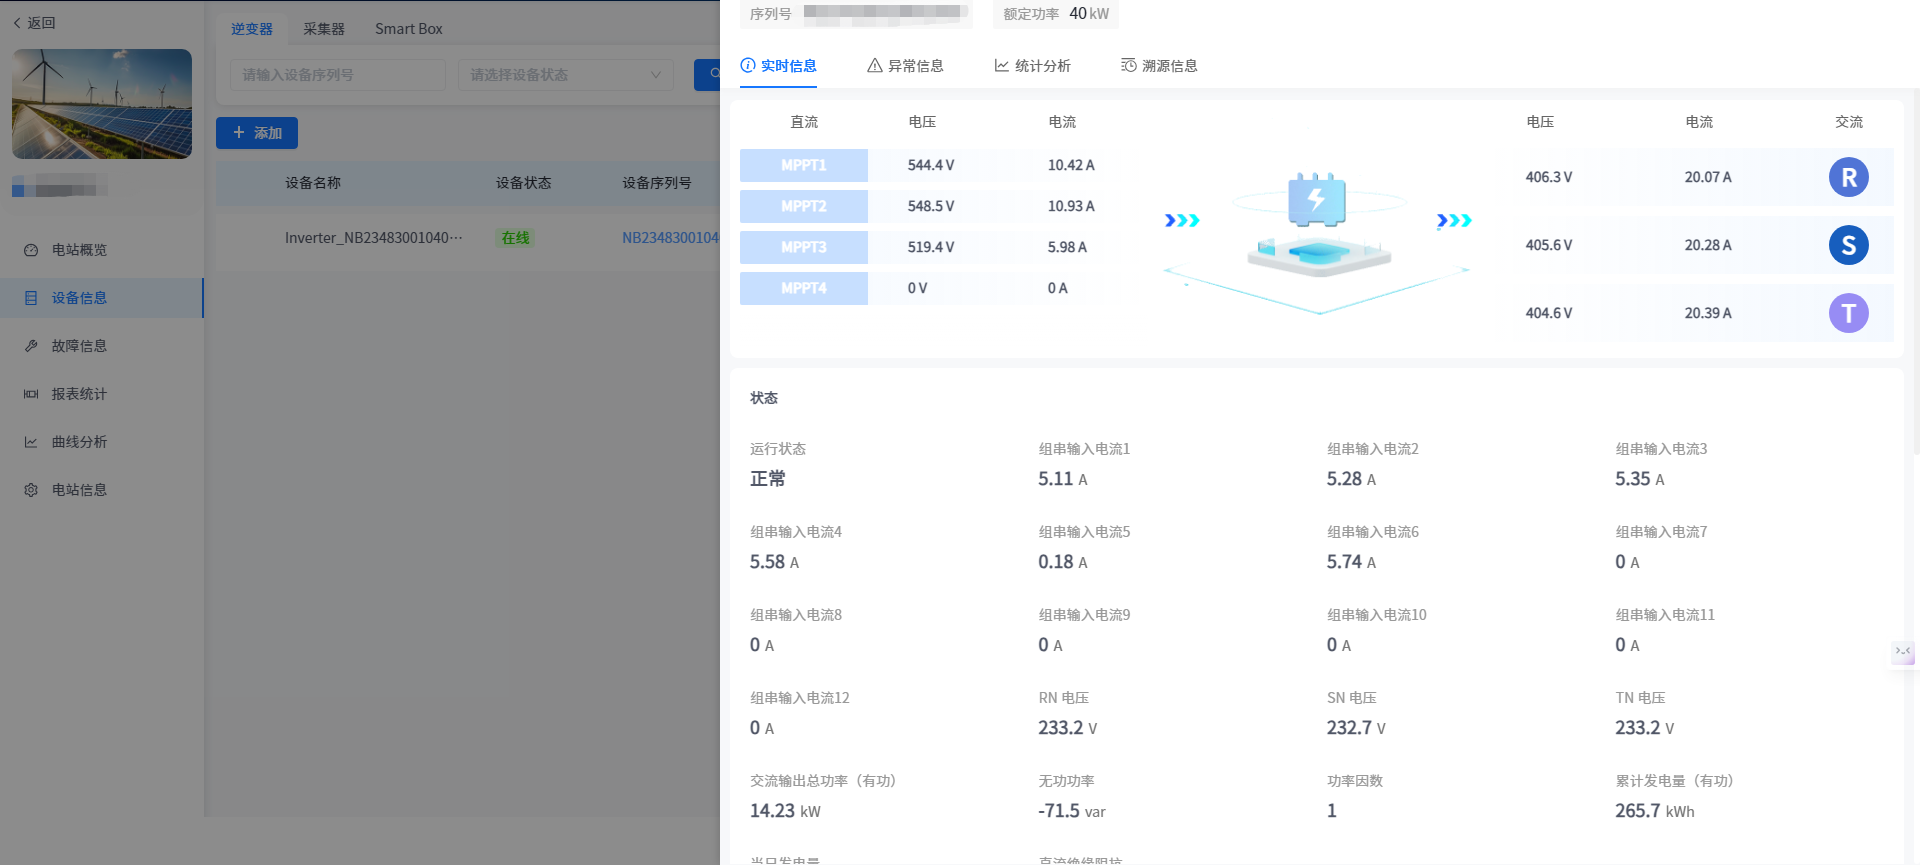Image resolution: width=1920 pixels, height=865 pixels.
Task: Switch to the 溯源信息 tab
Action: pyautogui.click(x=1159, y=66)
